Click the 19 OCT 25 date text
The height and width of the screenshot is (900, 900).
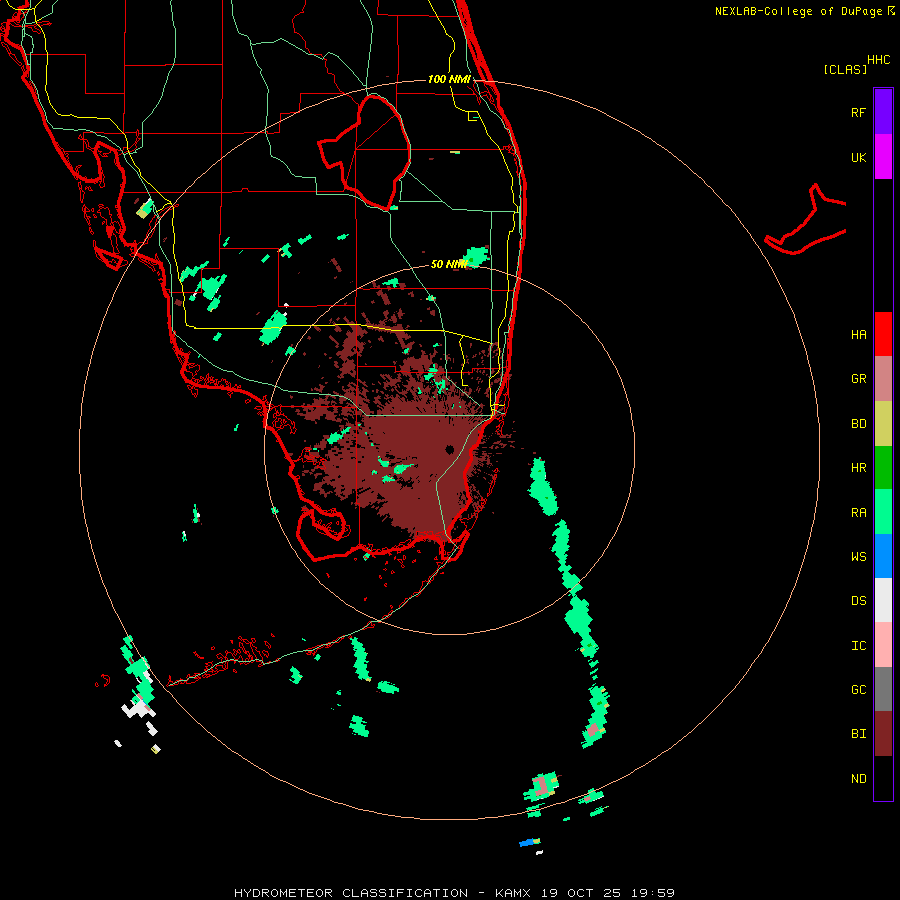580,893
